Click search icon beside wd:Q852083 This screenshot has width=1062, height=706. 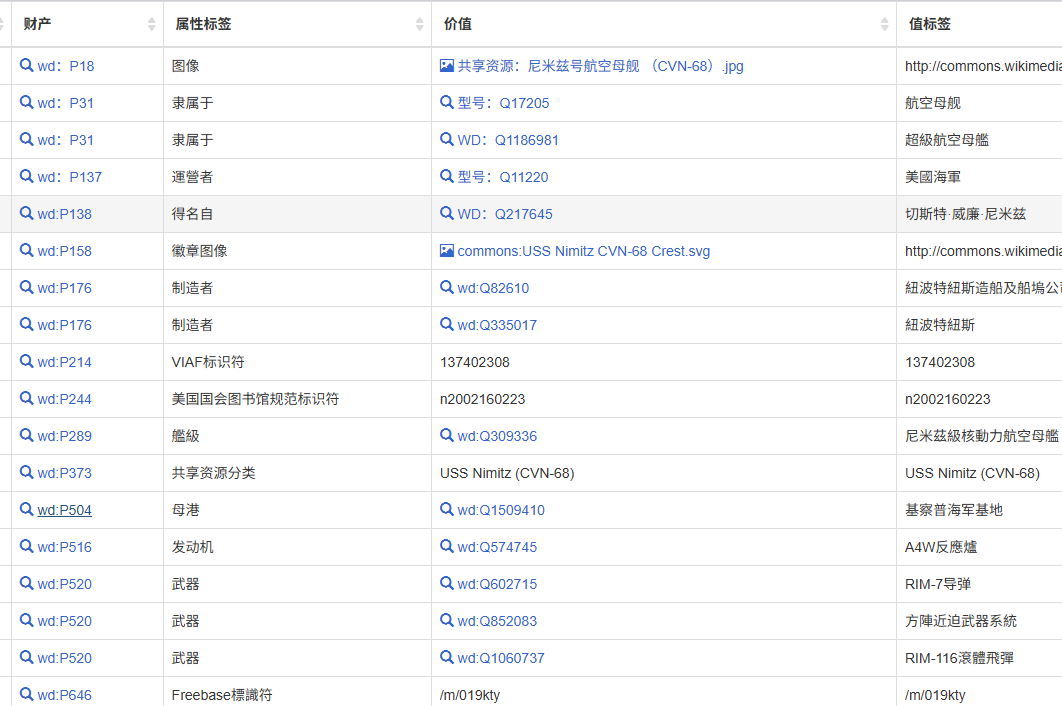coord(447,620)
